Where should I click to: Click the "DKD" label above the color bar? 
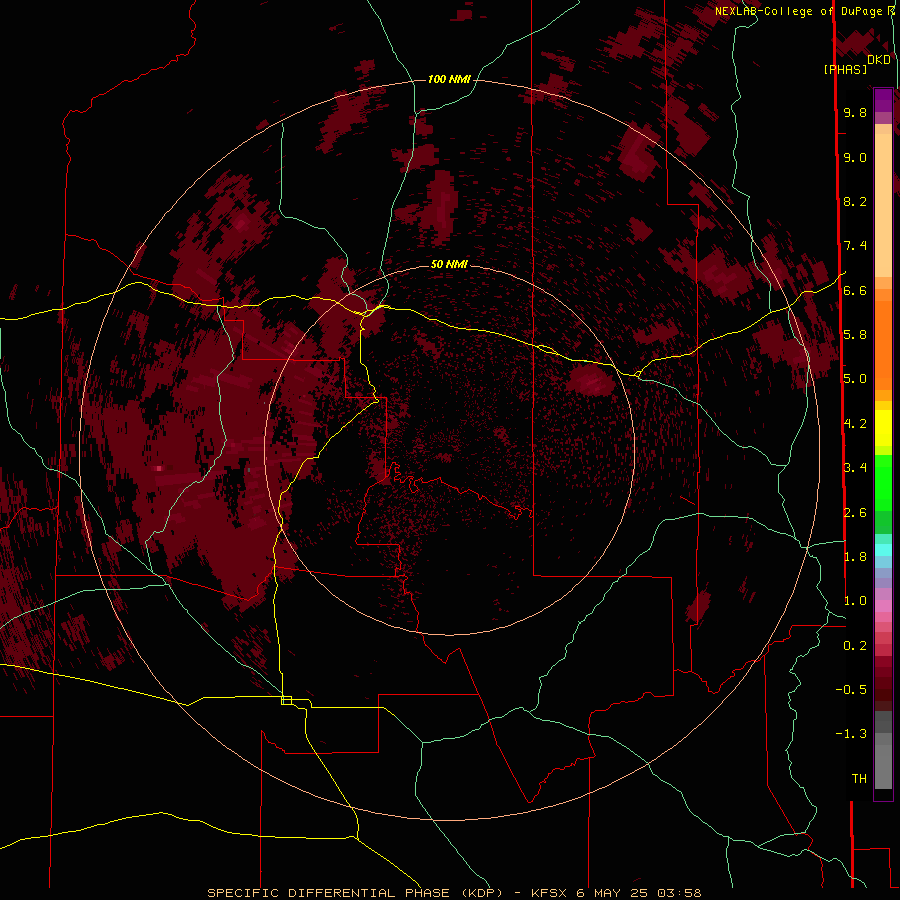pyautogui.click(x=878, y=60)
